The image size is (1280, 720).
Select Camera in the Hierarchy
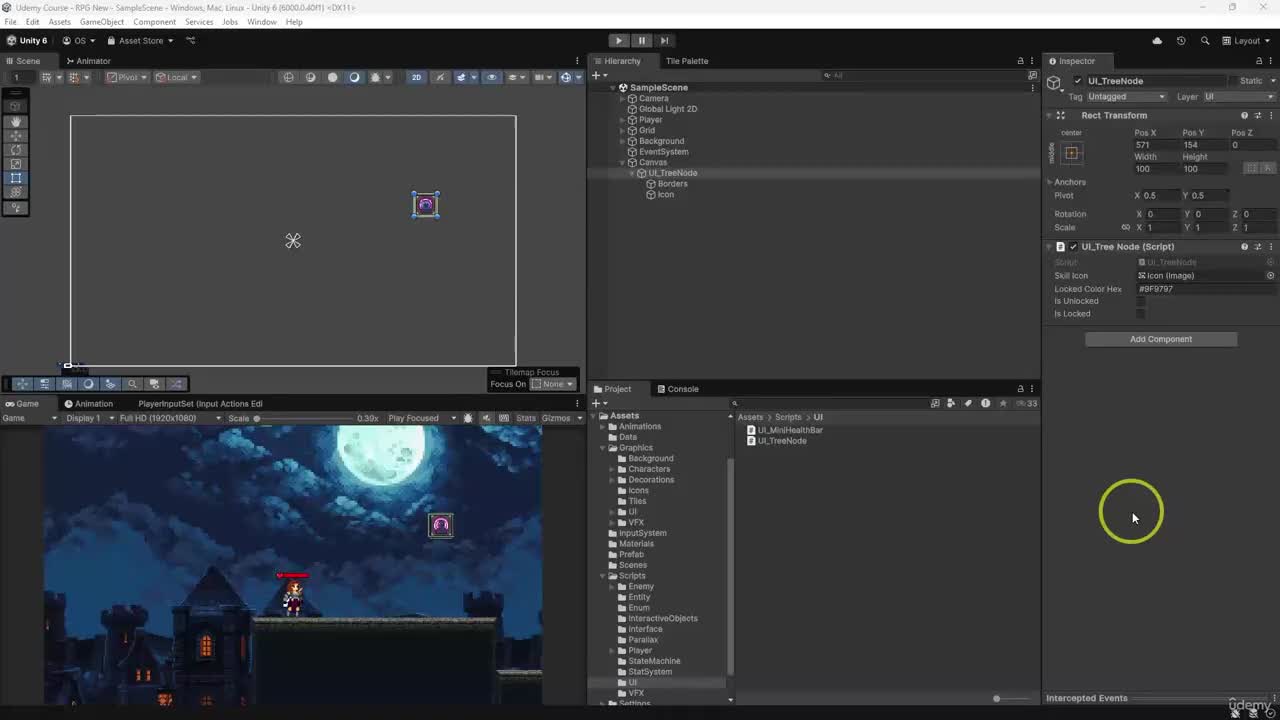[x=653, y=98]
